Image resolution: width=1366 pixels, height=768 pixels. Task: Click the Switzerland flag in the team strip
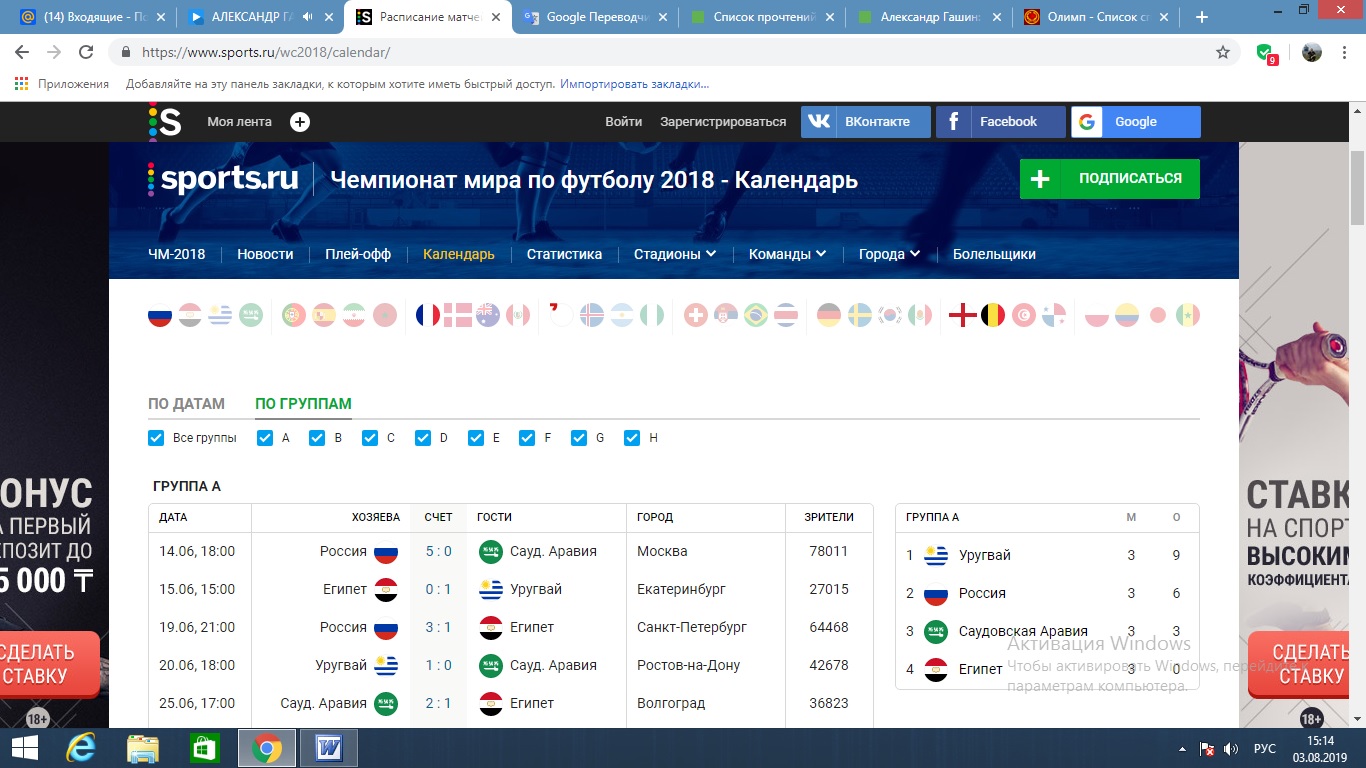tap(696, 316)
